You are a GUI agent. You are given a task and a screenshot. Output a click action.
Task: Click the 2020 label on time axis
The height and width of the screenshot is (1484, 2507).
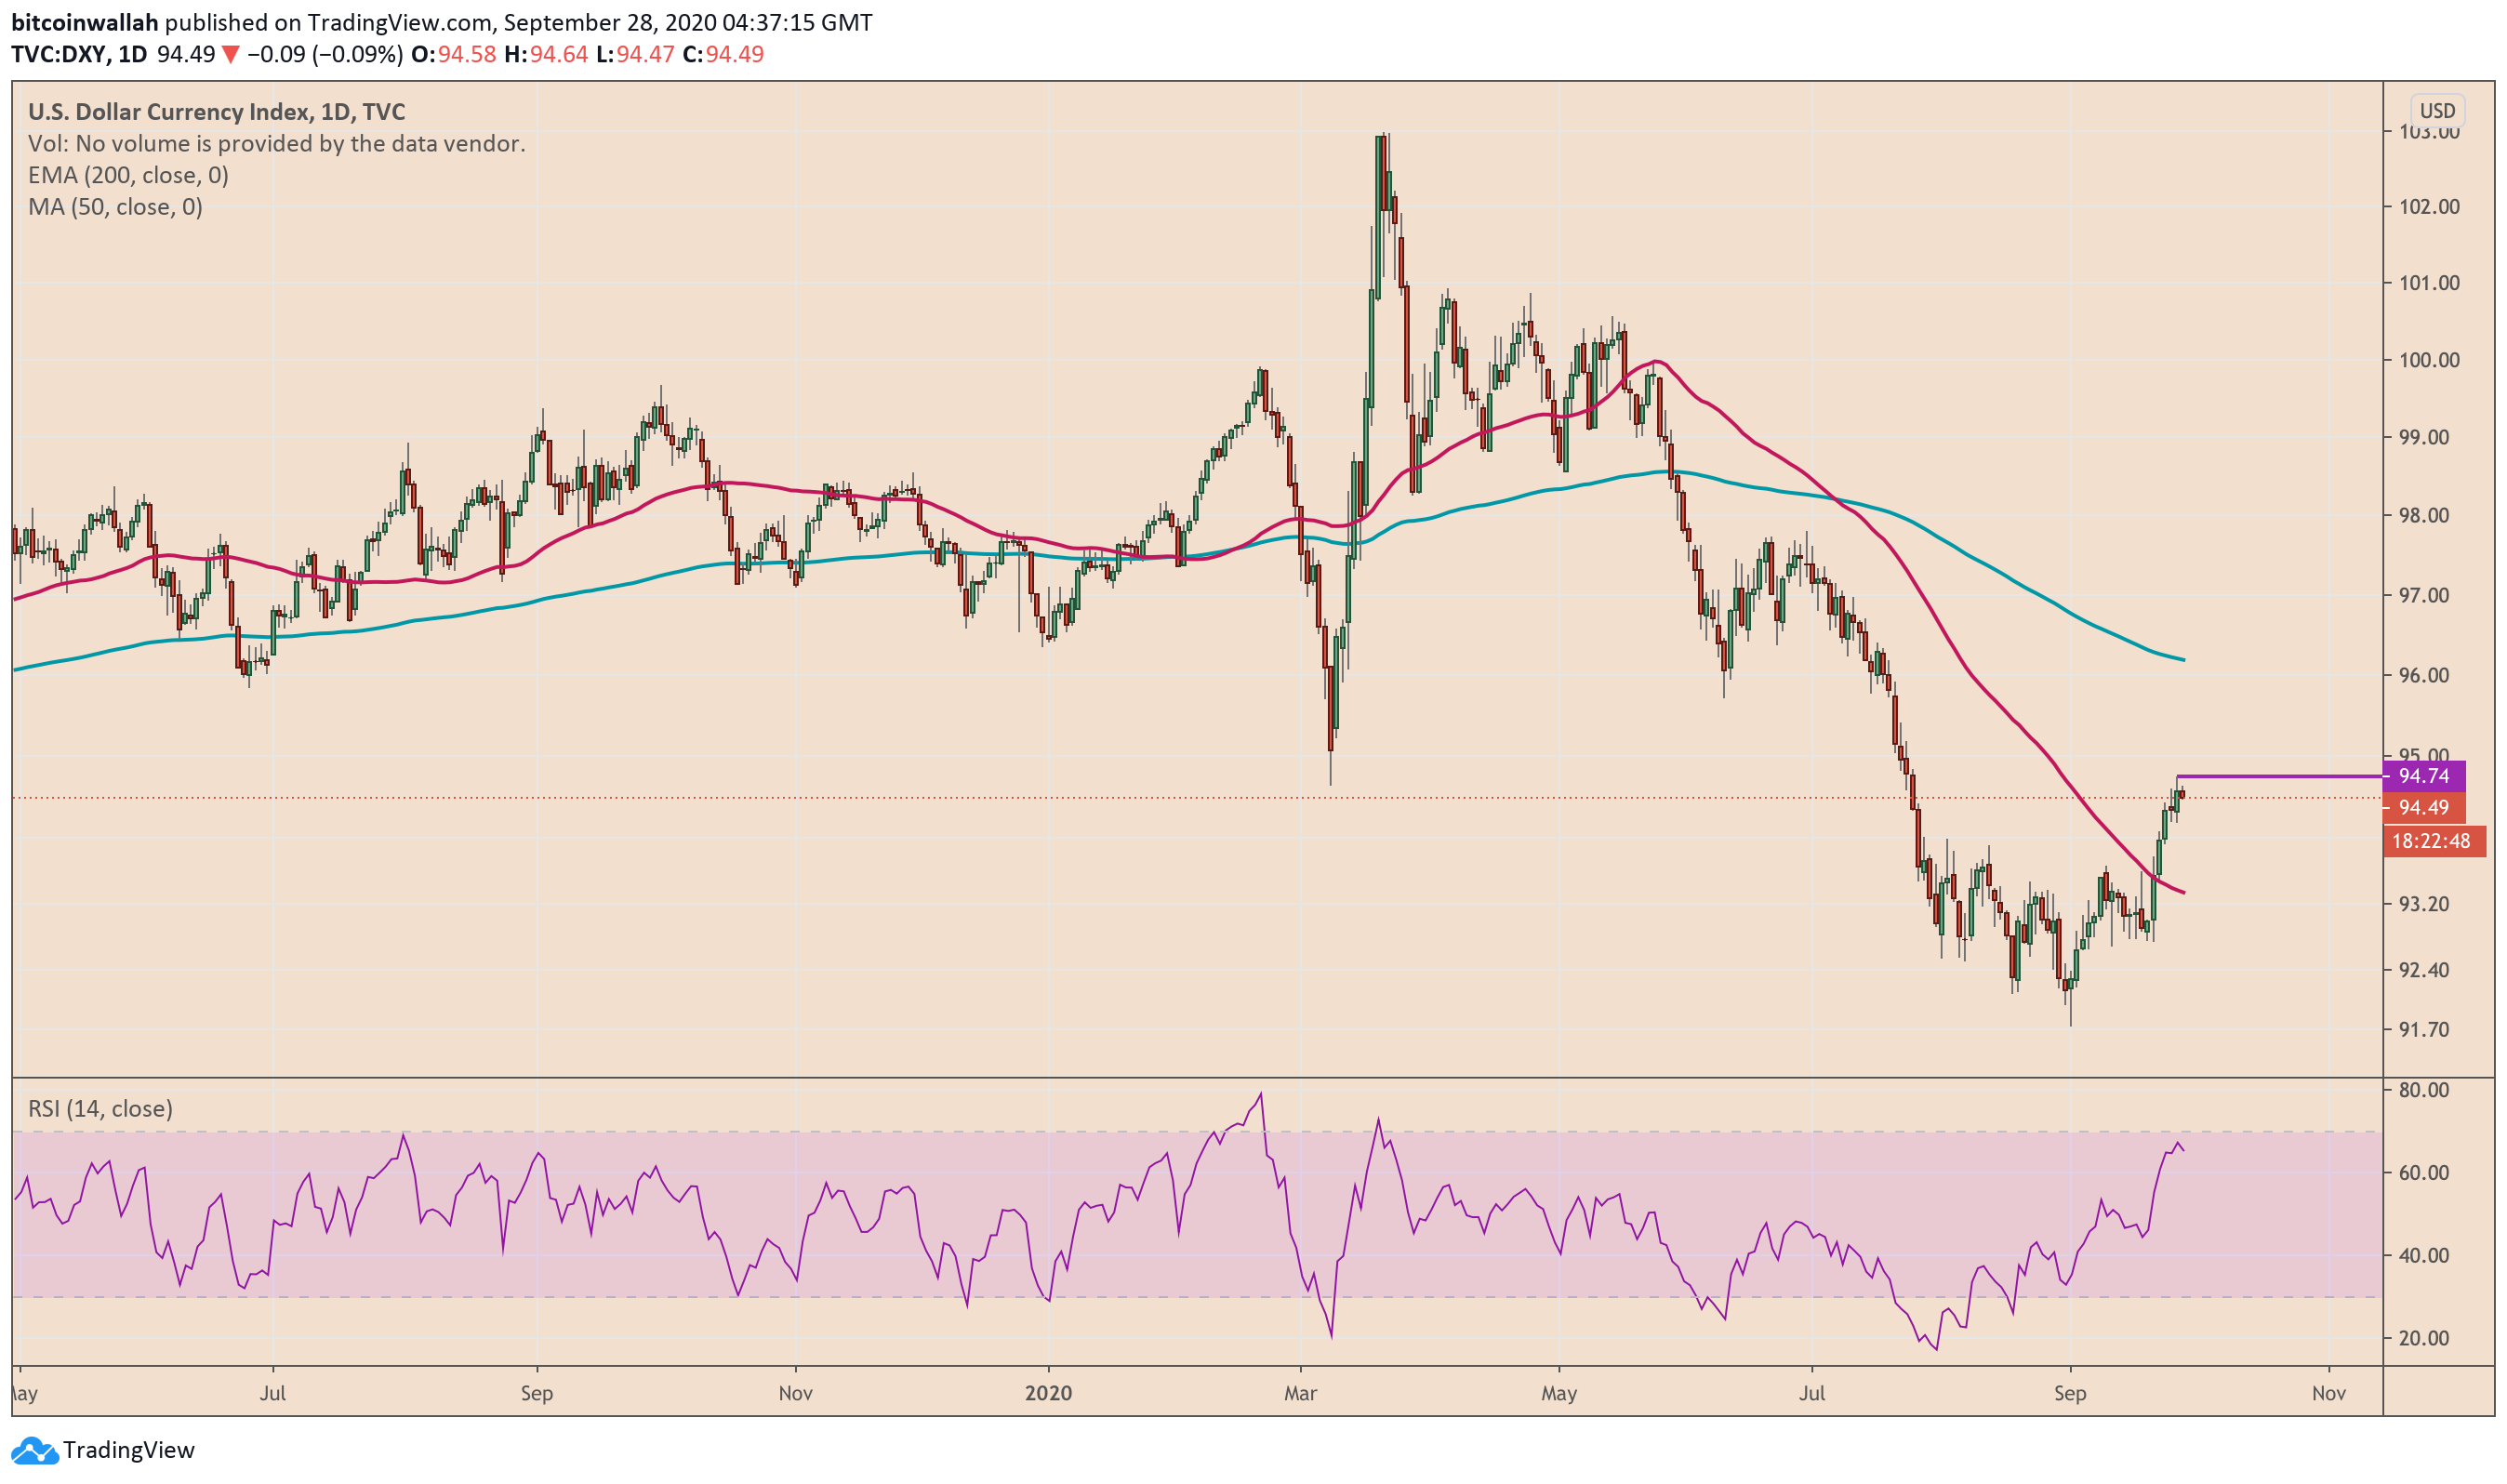click(1049, 1395)
